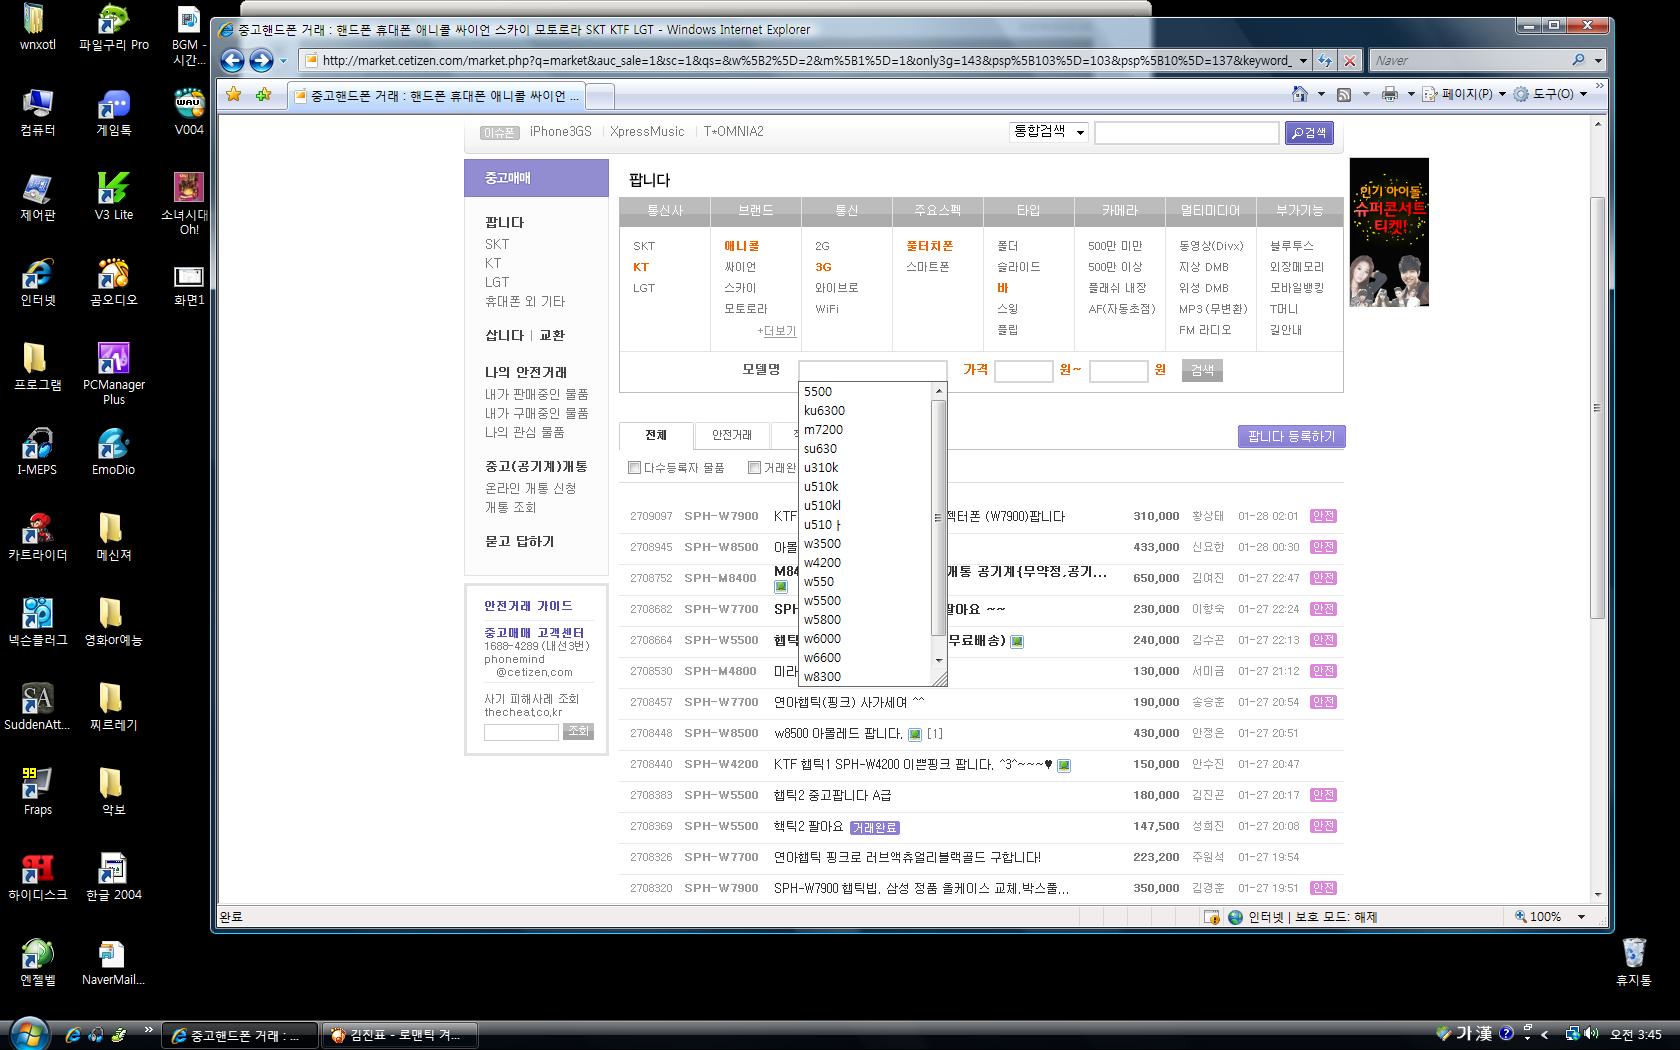1680x1050 pixels.
Task: Open listing KTF 햅틱1 SPH-W4200 이쁜핑크 팝니다
Action: [913, 765]
